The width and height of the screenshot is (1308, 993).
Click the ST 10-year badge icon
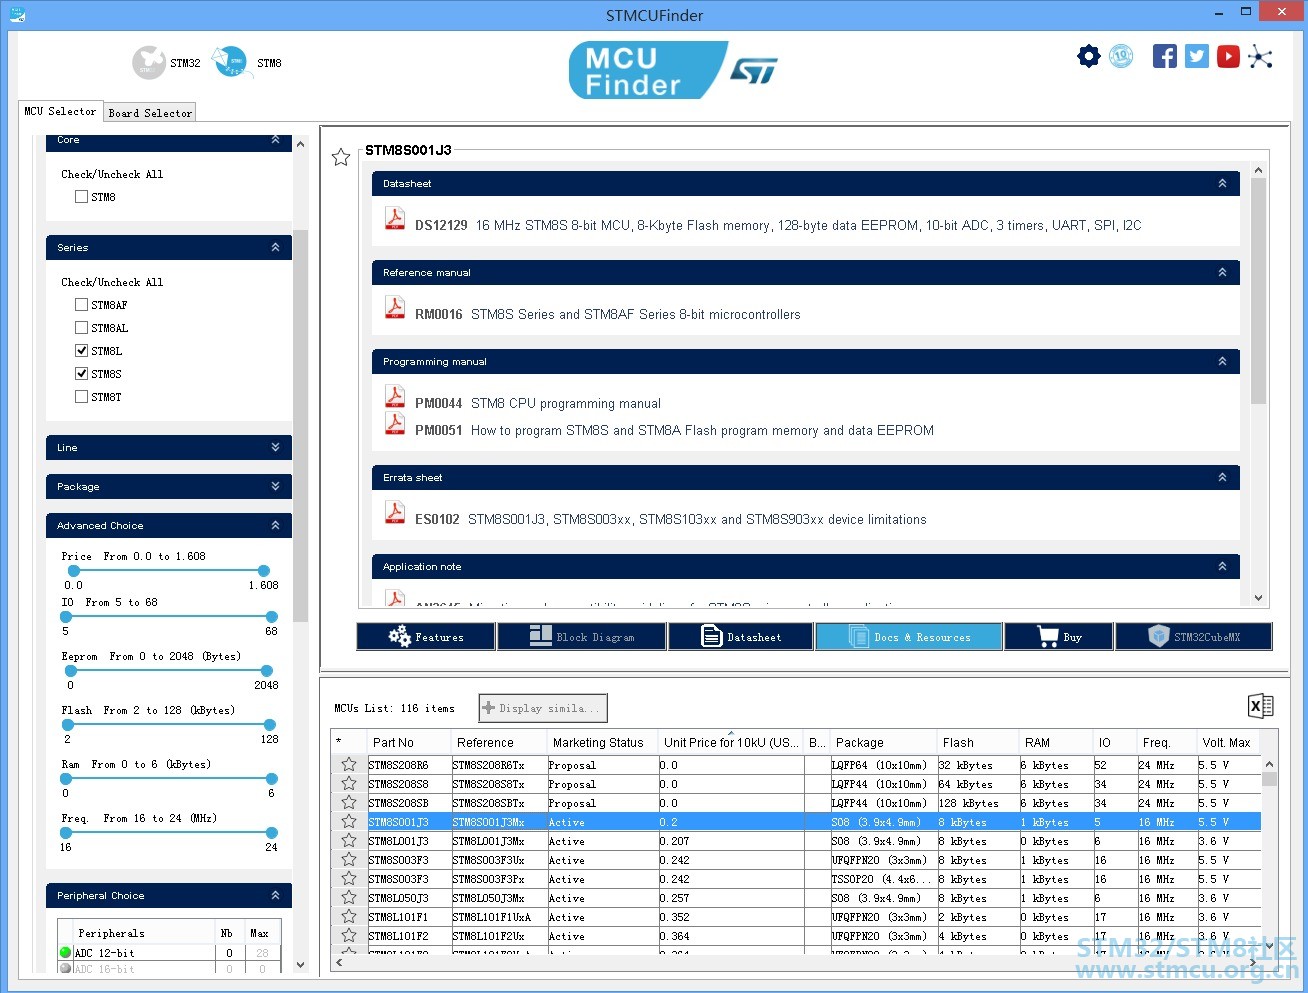point(1121,56)
